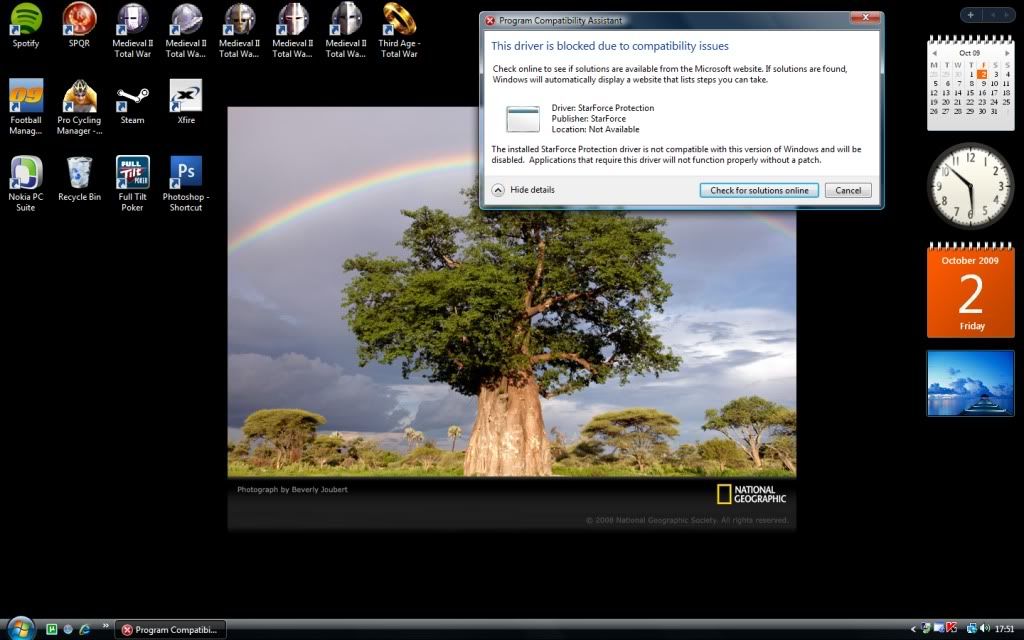Go to next month in small calendar gadget
This screenshot has width=1024, height=640.
[1007, 53]
